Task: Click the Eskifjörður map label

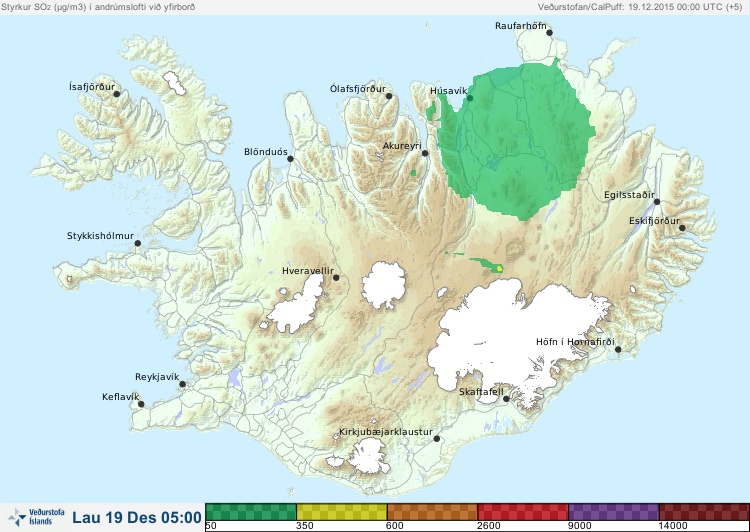Action: click(x=654, y=221)
